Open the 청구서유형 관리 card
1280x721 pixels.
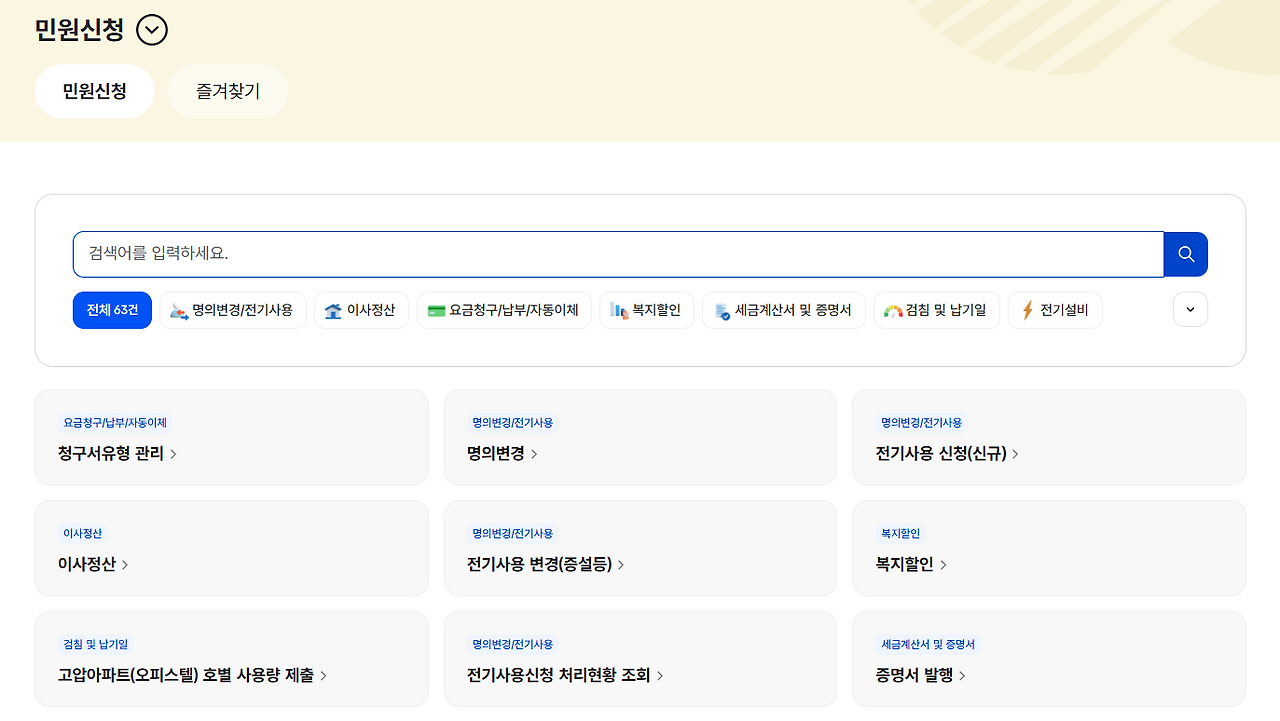(x=232, y=437)
